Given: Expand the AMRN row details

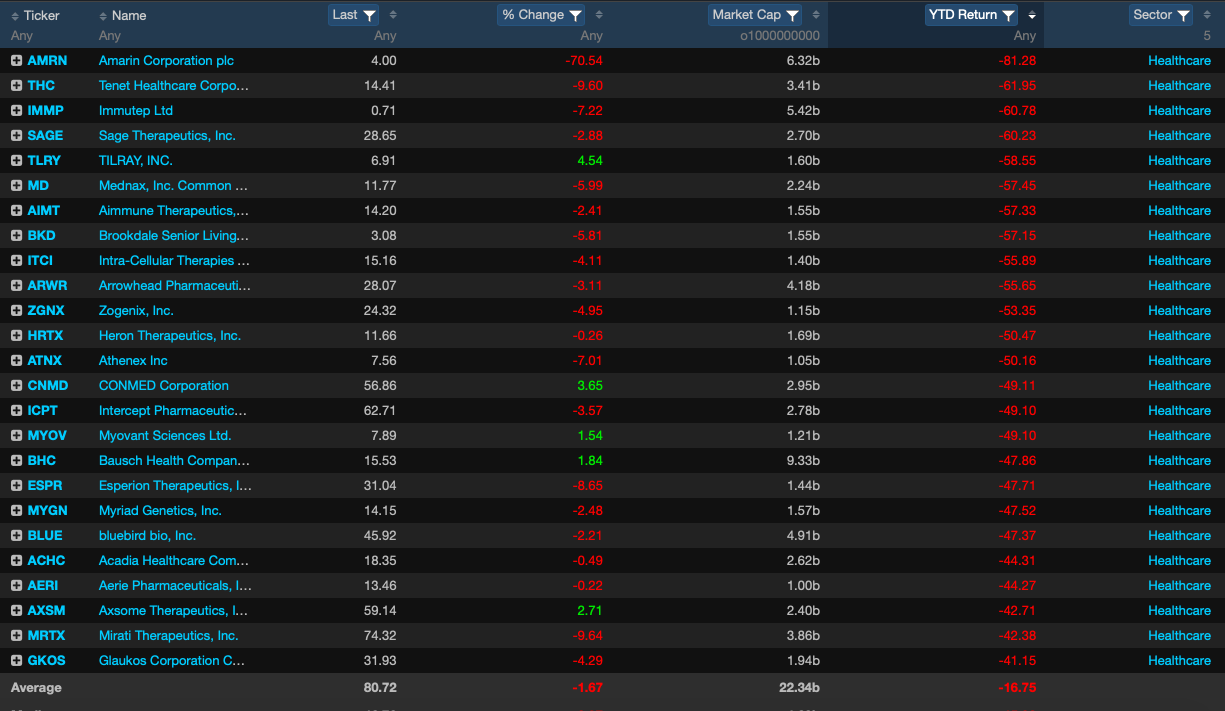Looking at the screenshot, I should [x=16, y=61].
